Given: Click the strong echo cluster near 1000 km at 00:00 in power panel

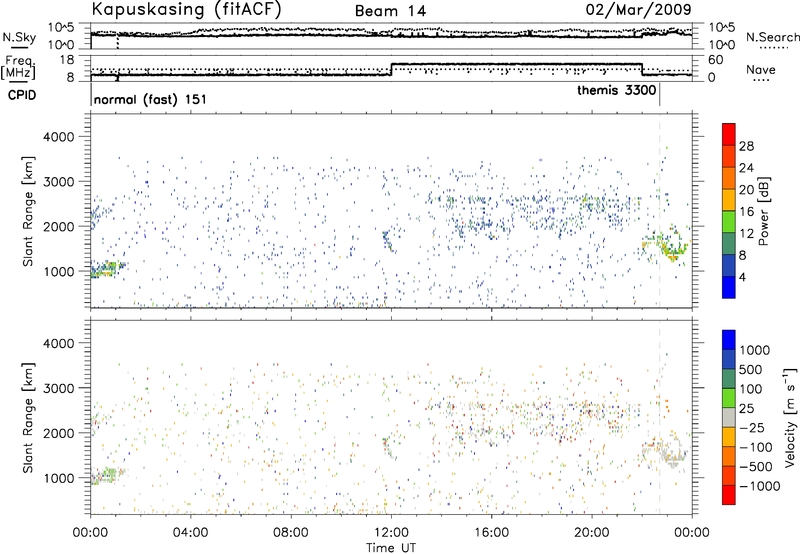Looking at the screenshot, I should click(107, 269).
